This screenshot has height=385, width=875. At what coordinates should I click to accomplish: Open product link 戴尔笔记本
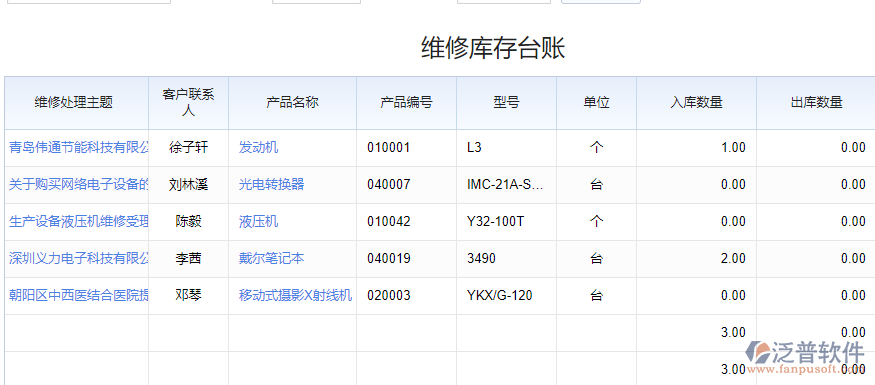click(272, 258)
